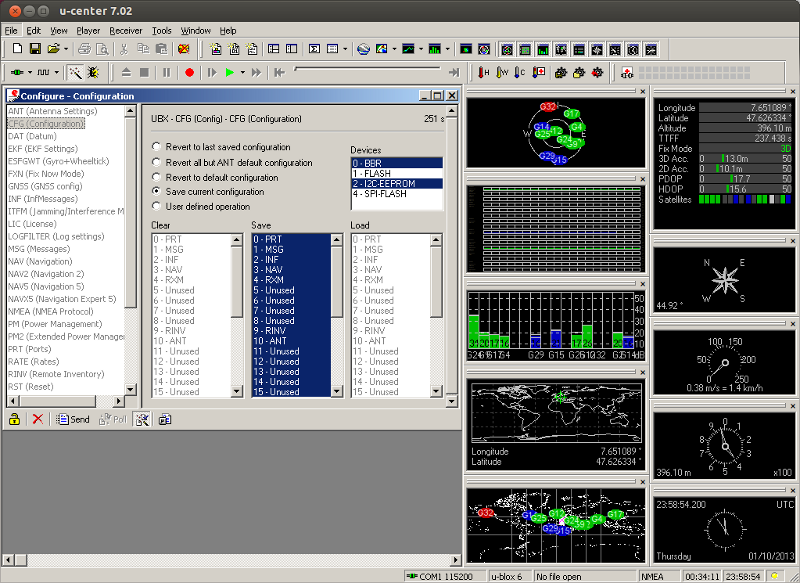800x583 pixels.
Task: Toggle the autopoll wand icon beside Poll
Action: (x=142, y=419)
